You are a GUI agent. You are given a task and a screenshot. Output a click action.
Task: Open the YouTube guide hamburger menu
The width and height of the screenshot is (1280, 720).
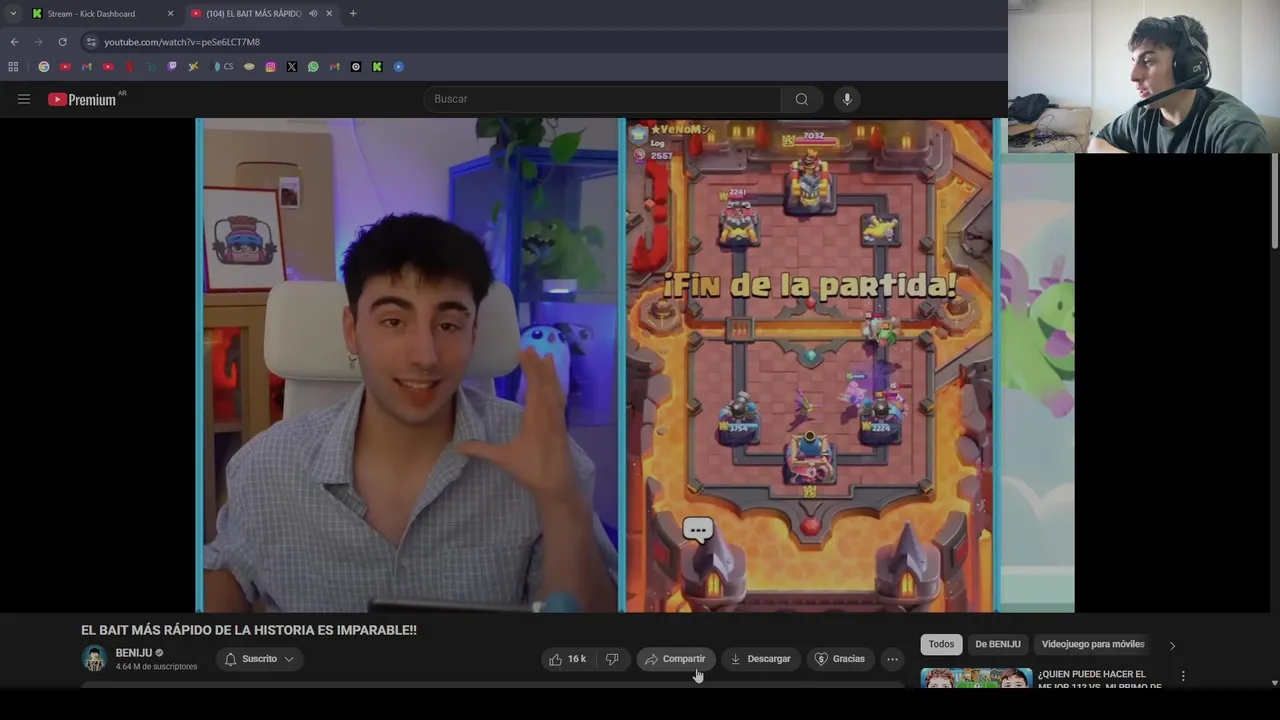click(x=24, y=99)
